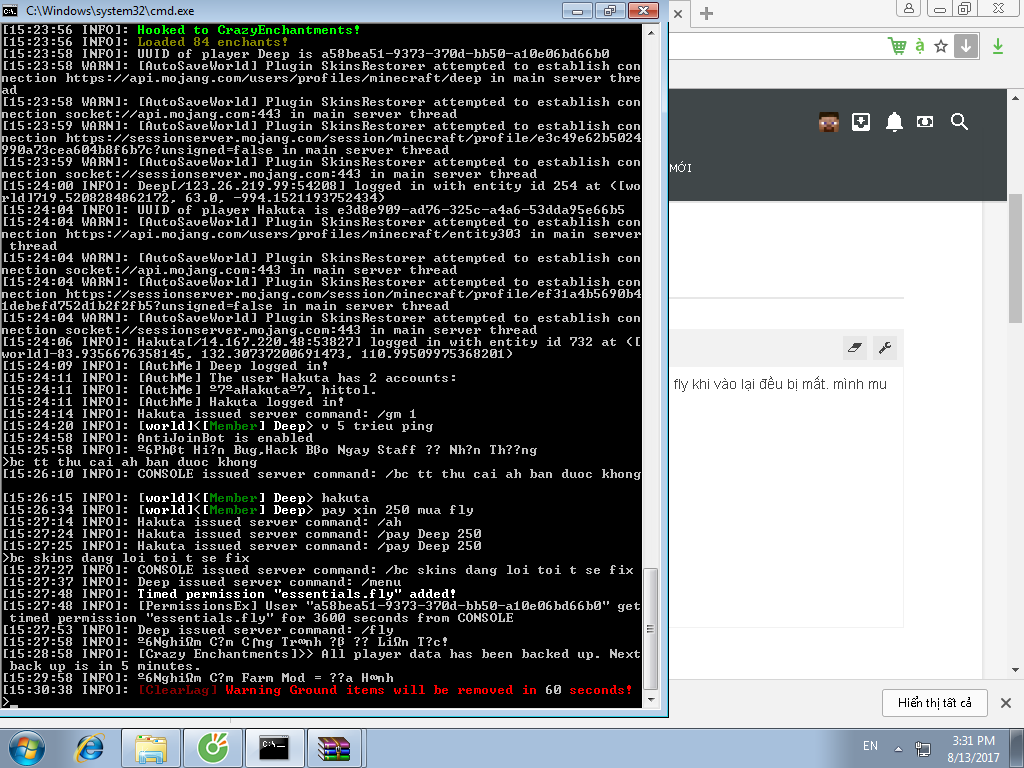This screenshot has width=1024, height=768.
Task: Open the Coc Coc browser taskbar icon
Action: click(x=213, y=748)
